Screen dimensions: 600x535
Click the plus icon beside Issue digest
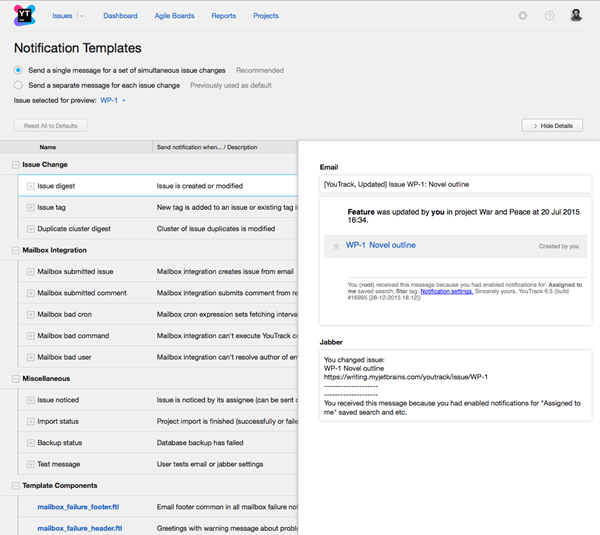point(30,186)
